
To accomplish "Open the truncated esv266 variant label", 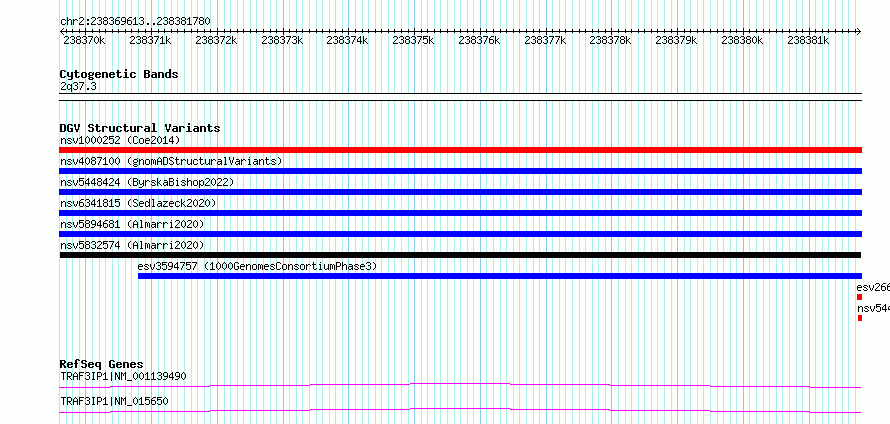I will point(873,287).
